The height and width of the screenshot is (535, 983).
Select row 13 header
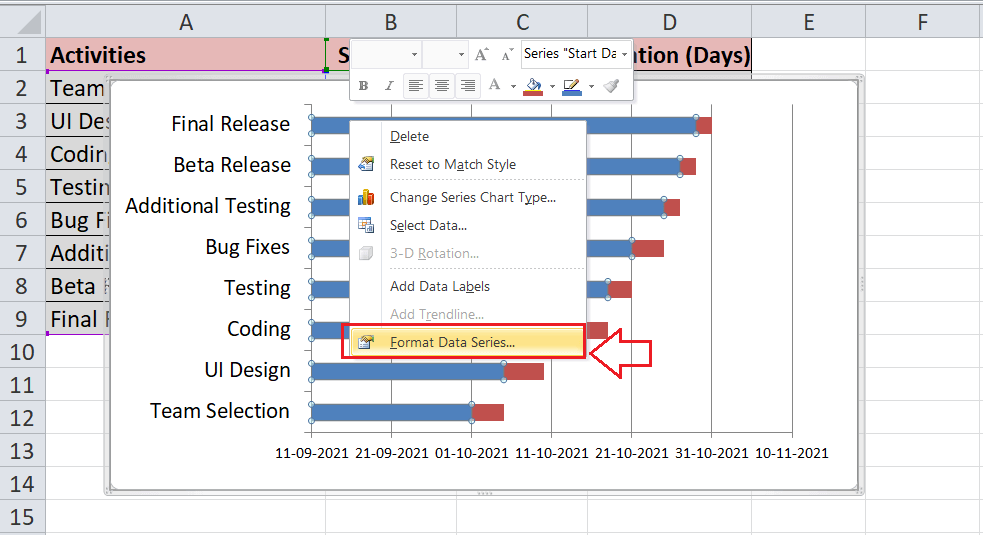(22, 451)
